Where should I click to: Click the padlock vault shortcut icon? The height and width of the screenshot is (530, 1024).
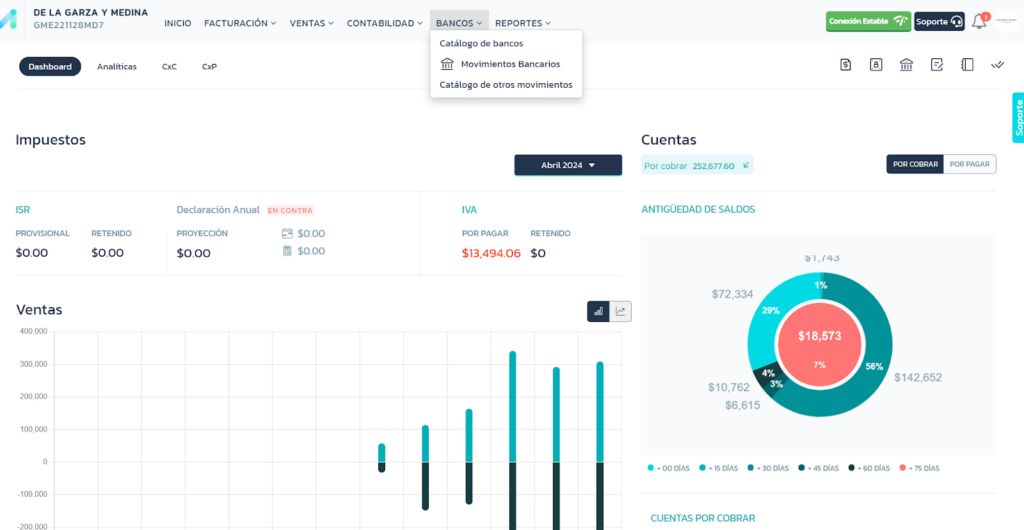tap(876, 65)
